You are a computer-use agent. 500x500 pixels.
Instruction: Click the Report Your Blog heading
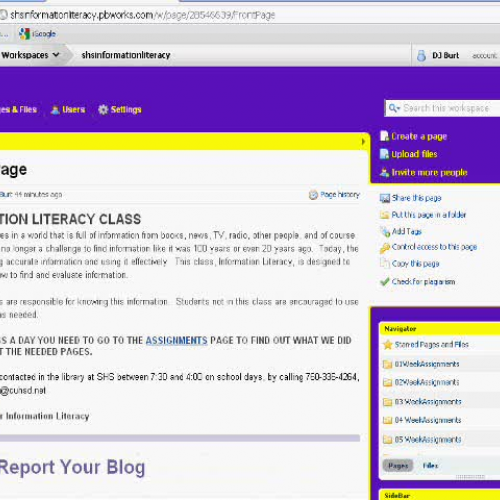72,467
